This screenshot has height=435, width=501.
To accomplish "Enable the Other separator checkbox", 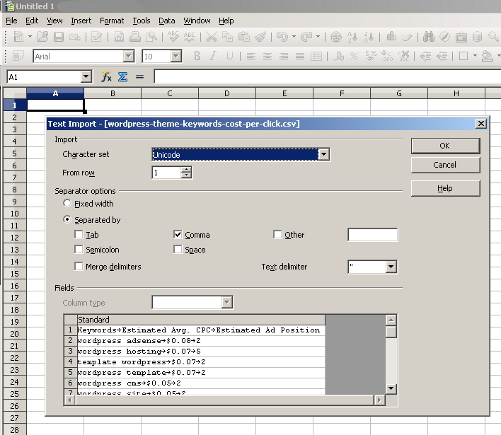I will point(277,234).
